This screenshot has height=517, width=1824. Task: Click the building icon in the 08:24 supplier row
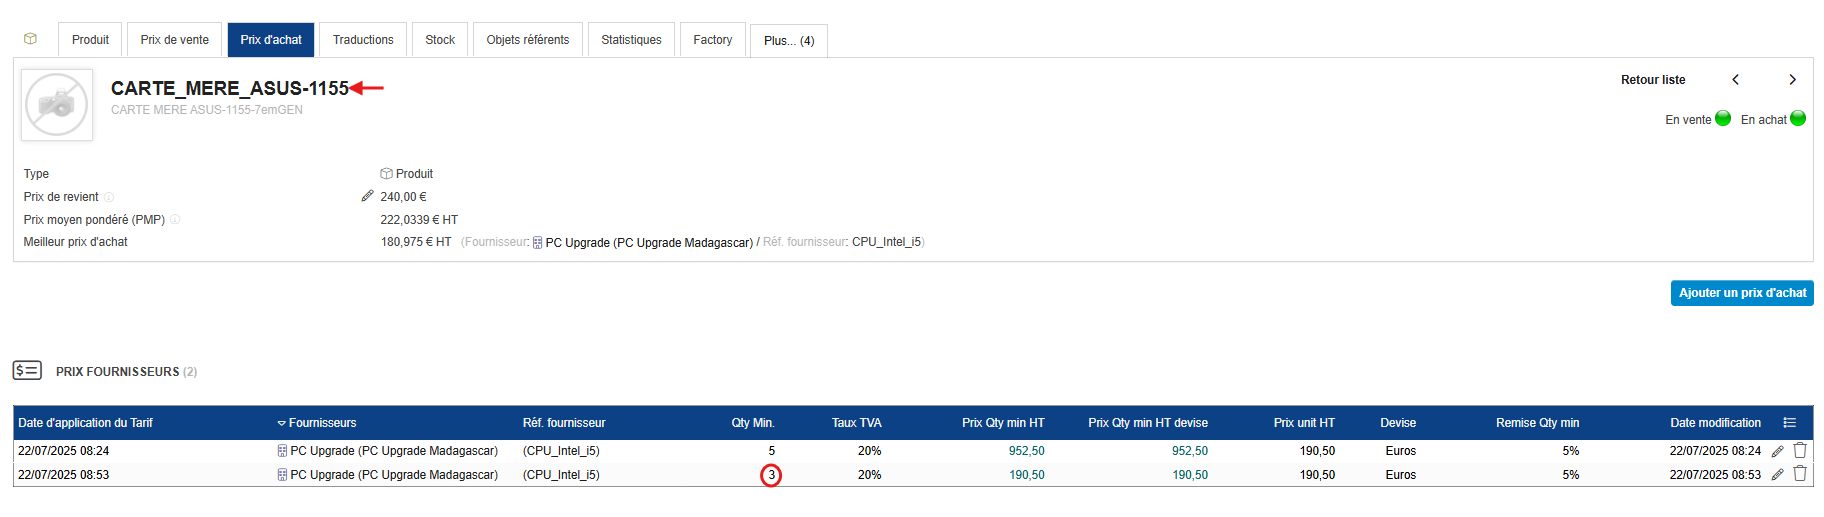282,451
